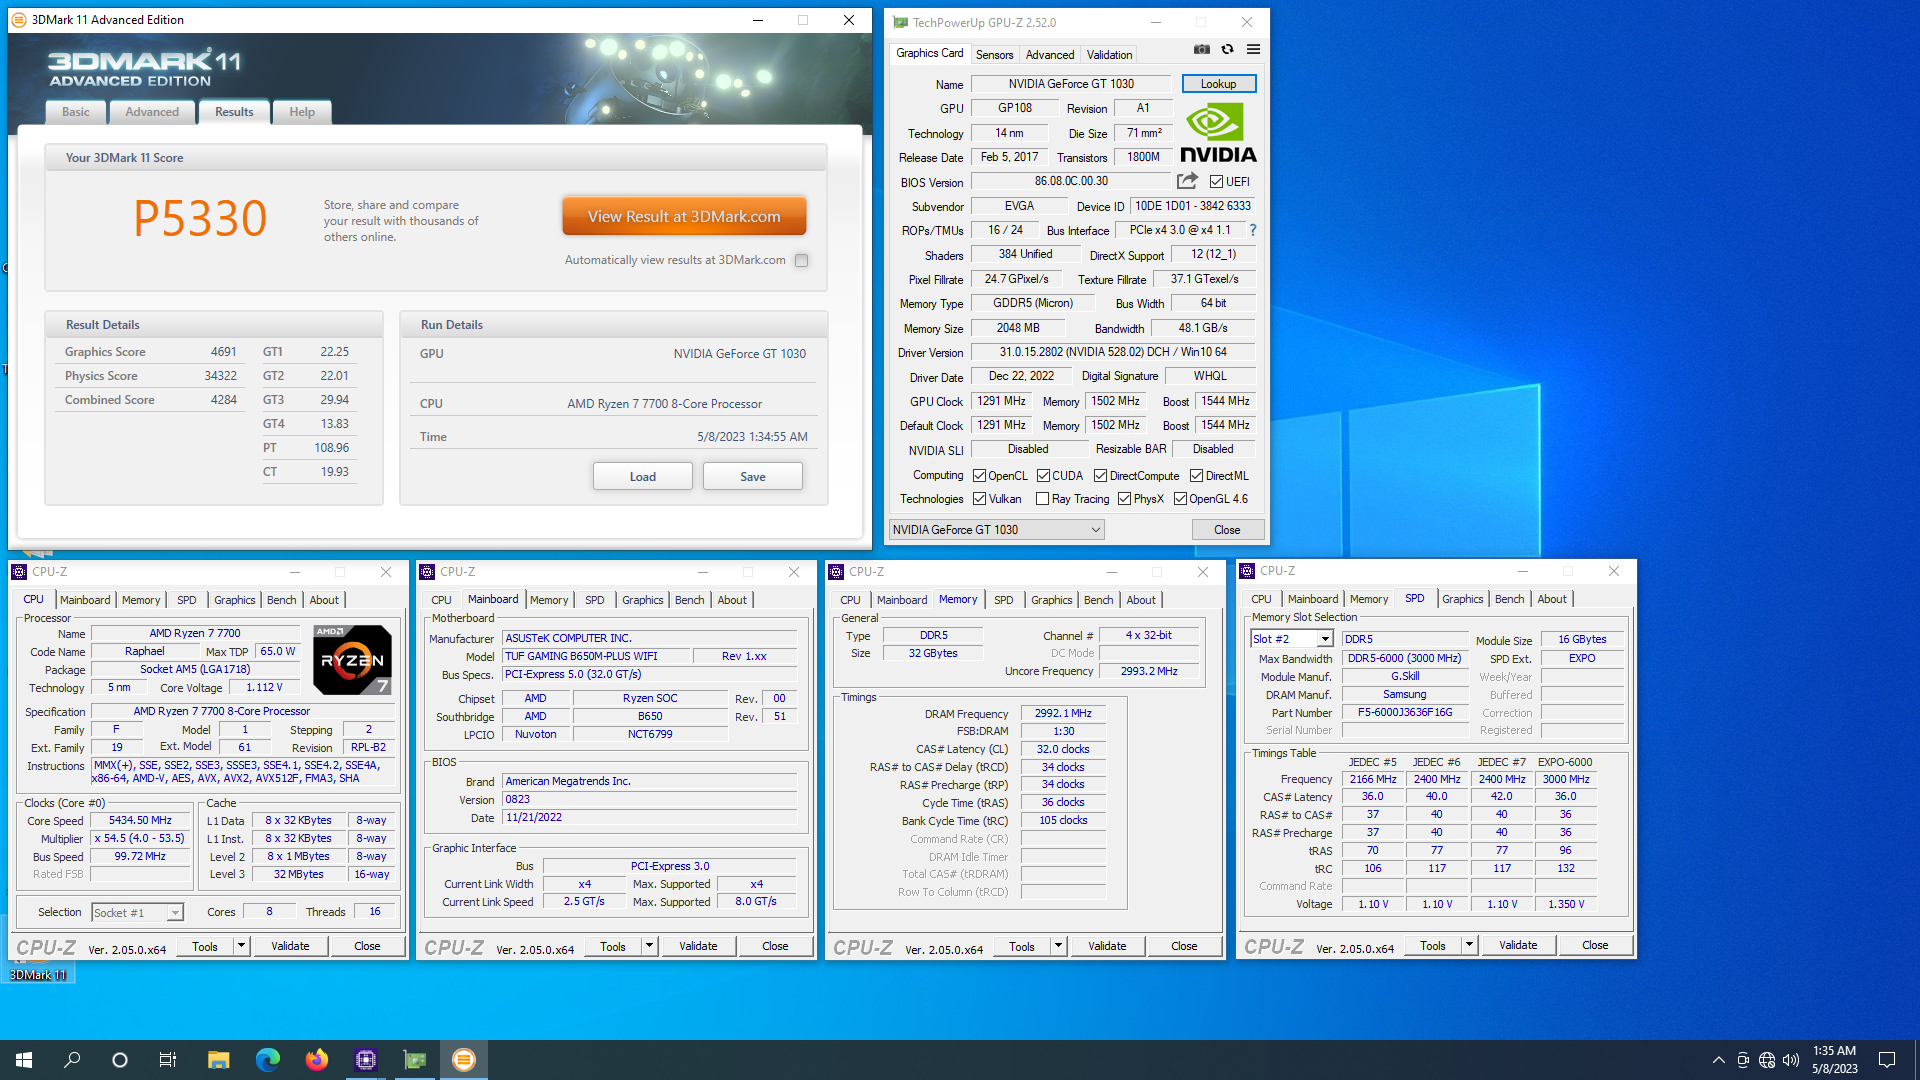Screen dimensions: 1920x1080
Task: Switch to GPU-Z taskbar icon
Action: tap(414, 1060)
